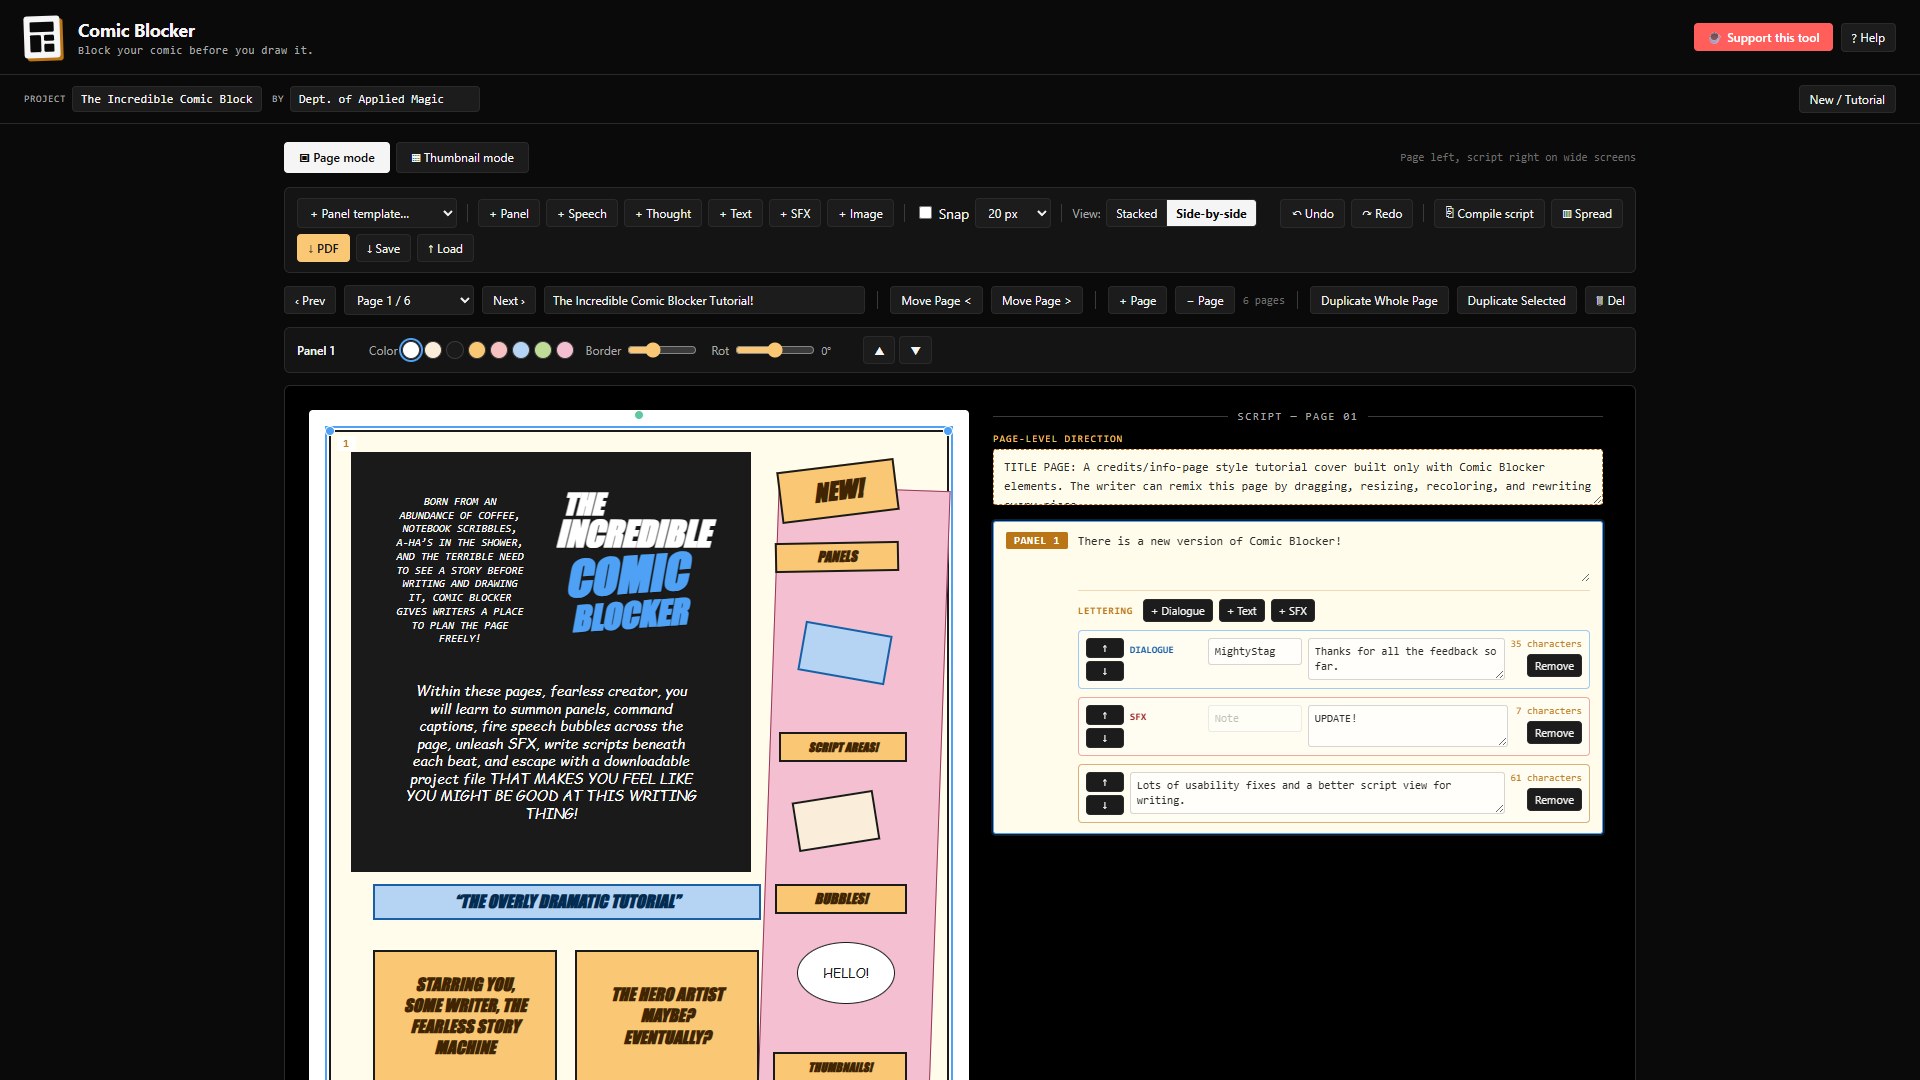The width and height of the screenshot is (1920, 1080).
Task: Move the UPDATE! SFX row up
Action: (1104, 715)
